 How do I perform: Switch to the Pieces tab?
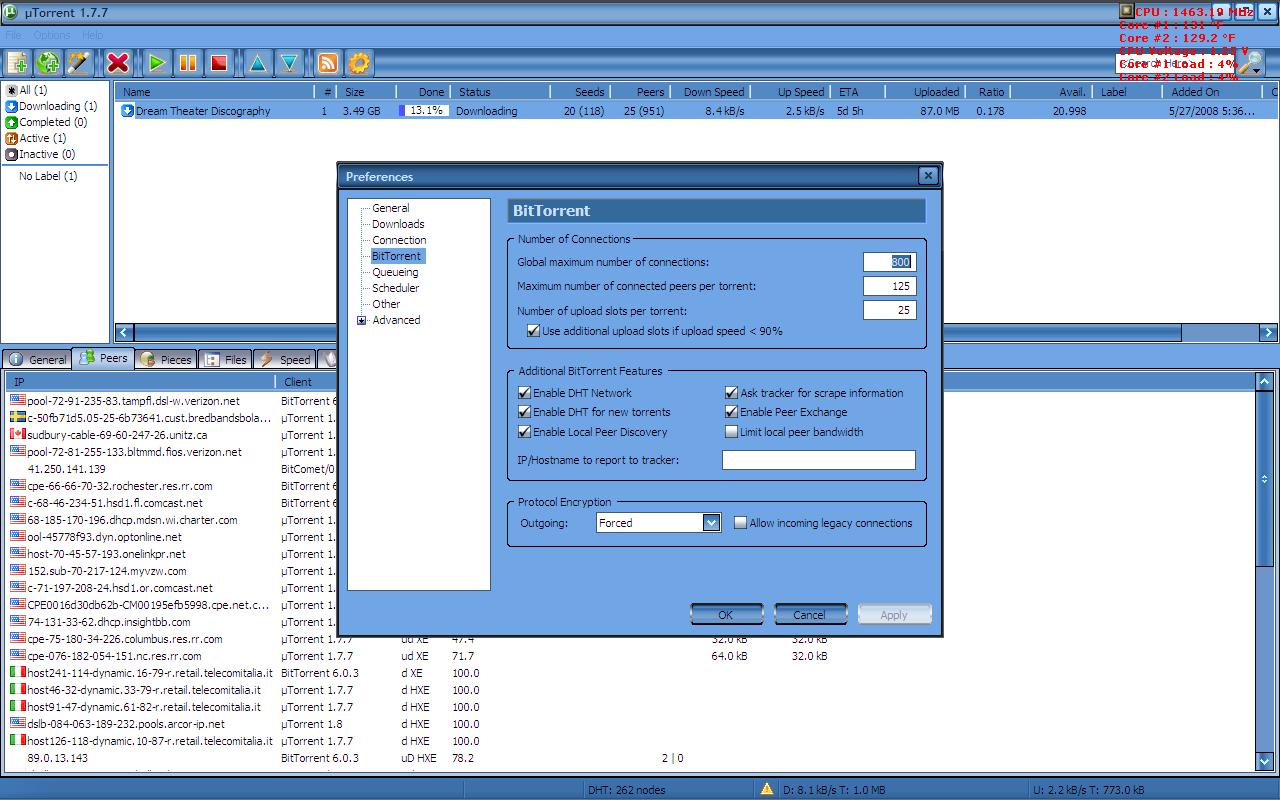(166, 359)
